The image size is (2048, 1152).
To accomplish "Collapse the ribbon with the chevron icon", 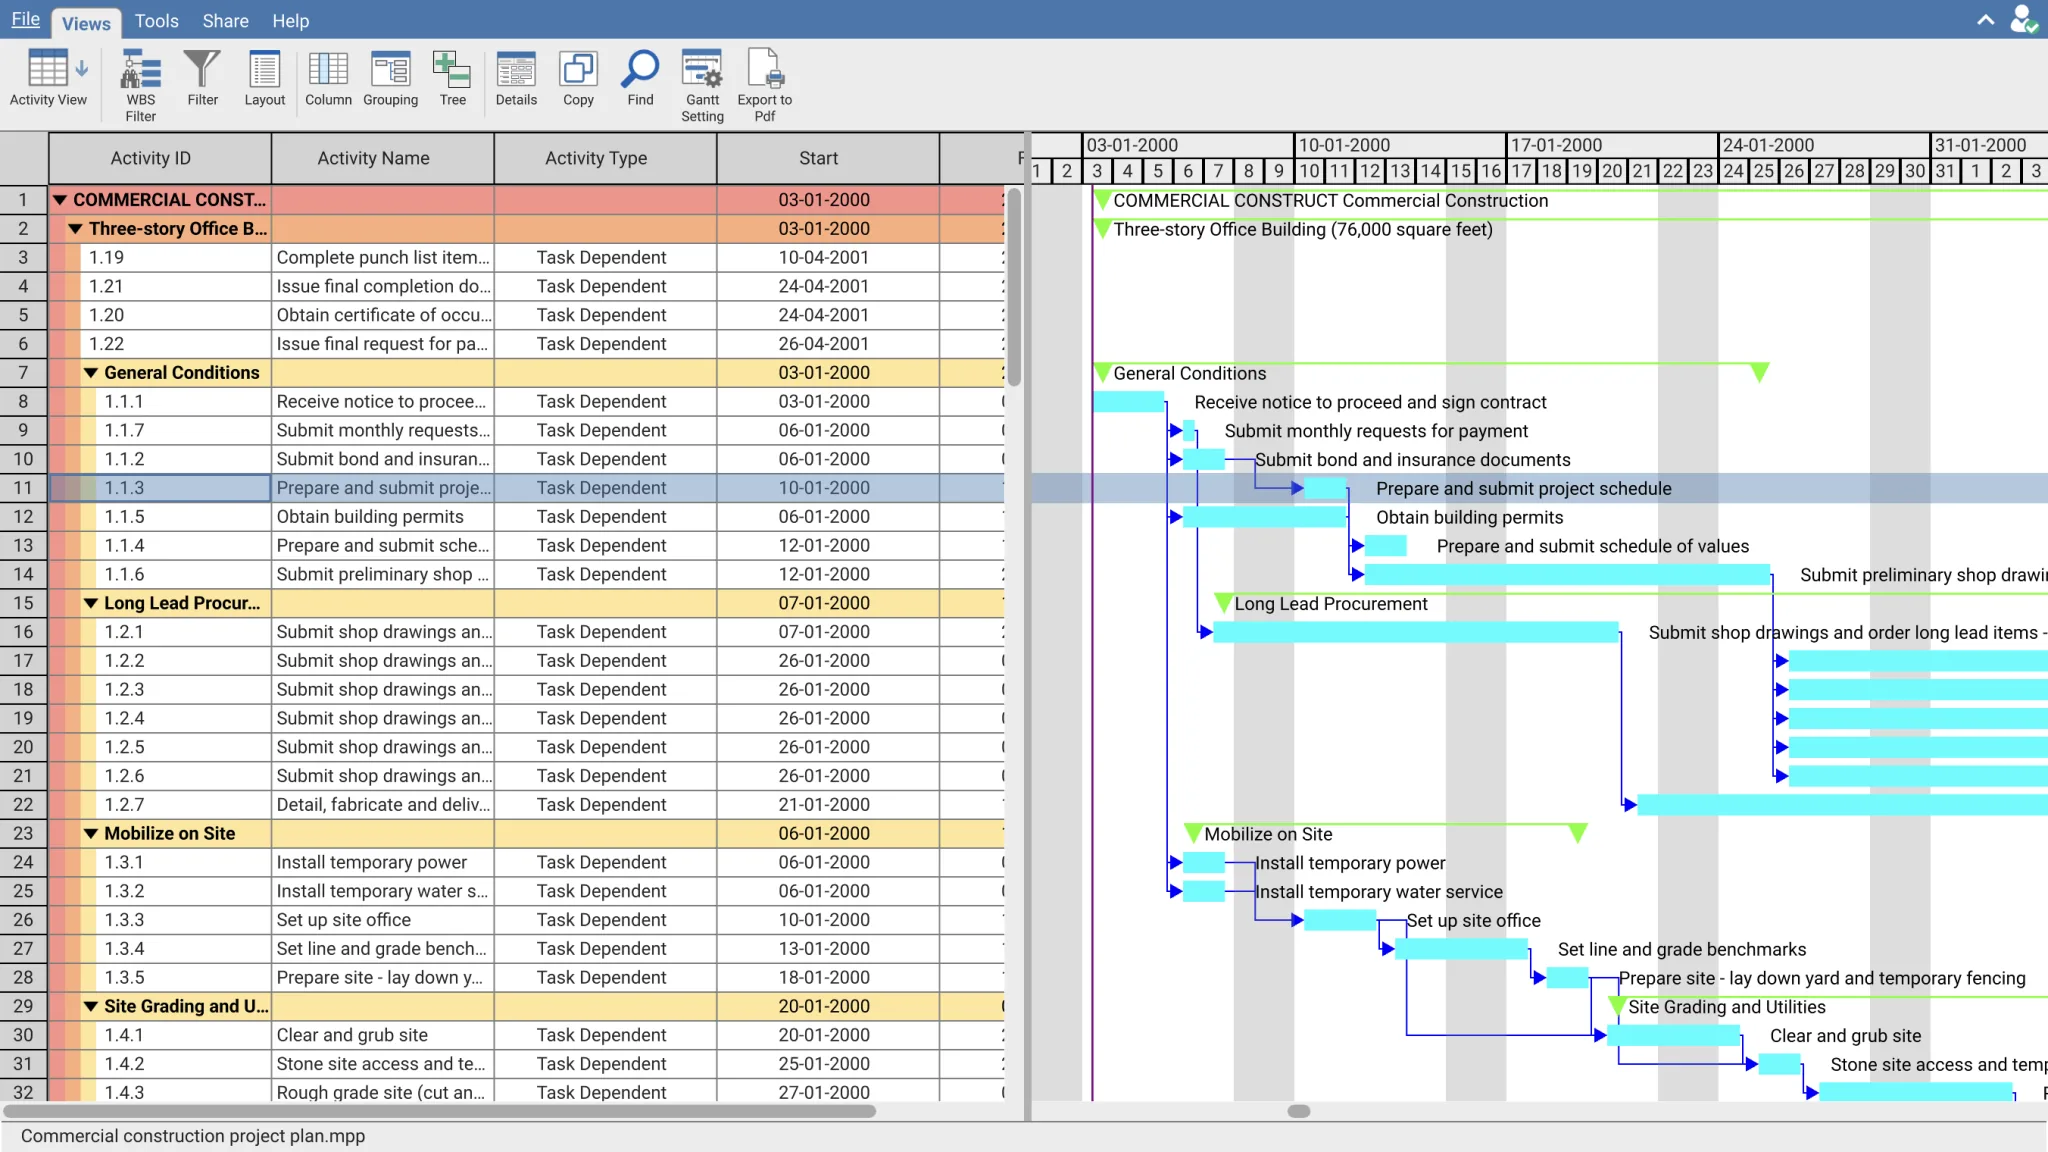I will pos(1986,20).
